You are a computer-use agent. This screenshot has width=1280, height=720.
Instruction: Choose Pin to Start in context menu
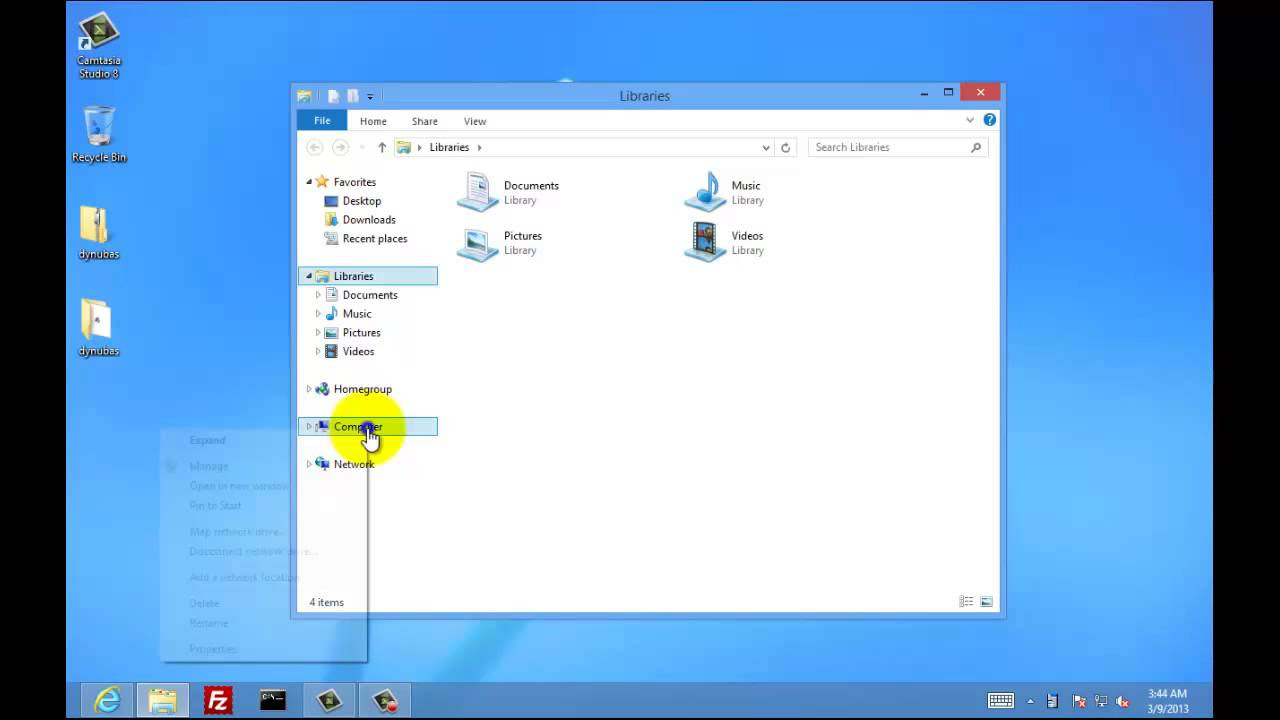click(215, 506)
